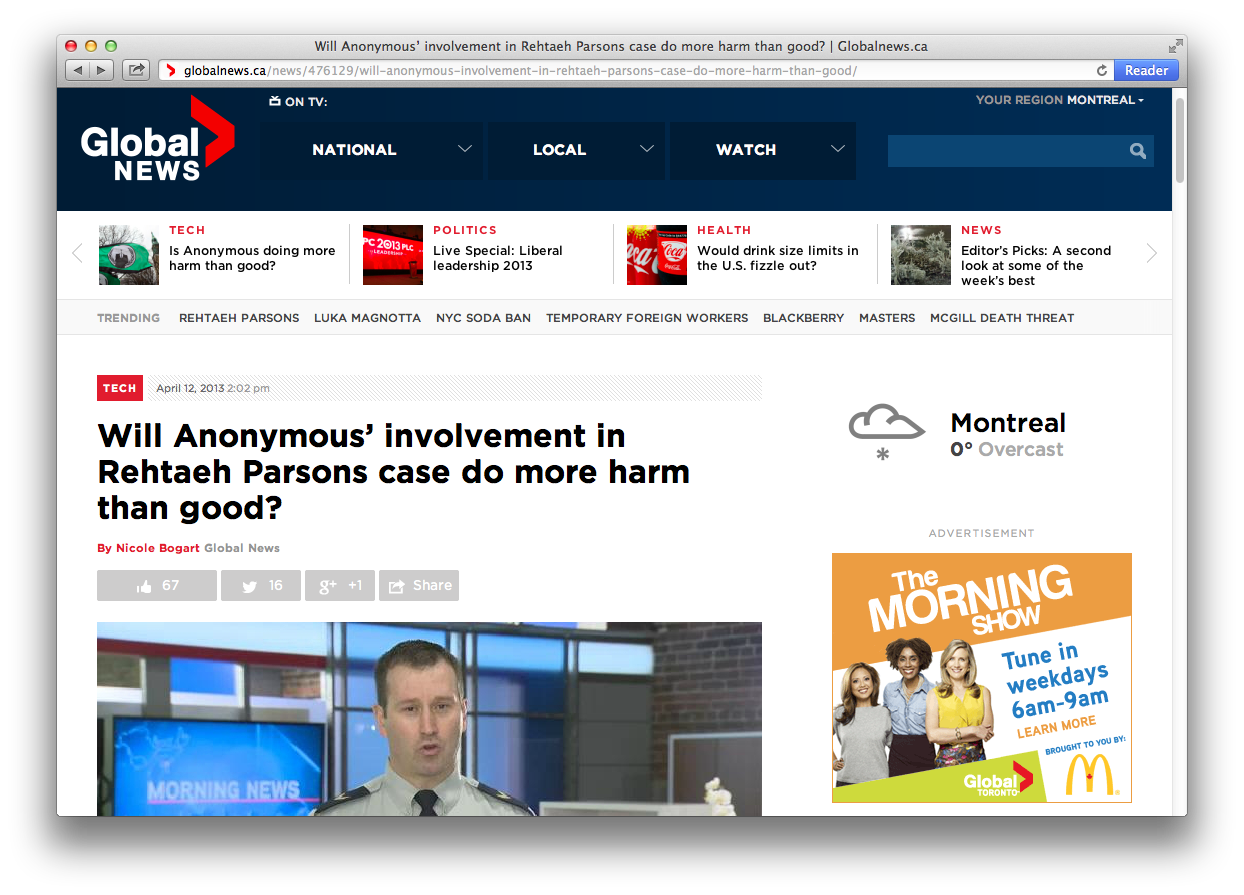Expand the Watch menu dropdown
The width and height of the screenshot is (1244, 895).
[763, 150]
